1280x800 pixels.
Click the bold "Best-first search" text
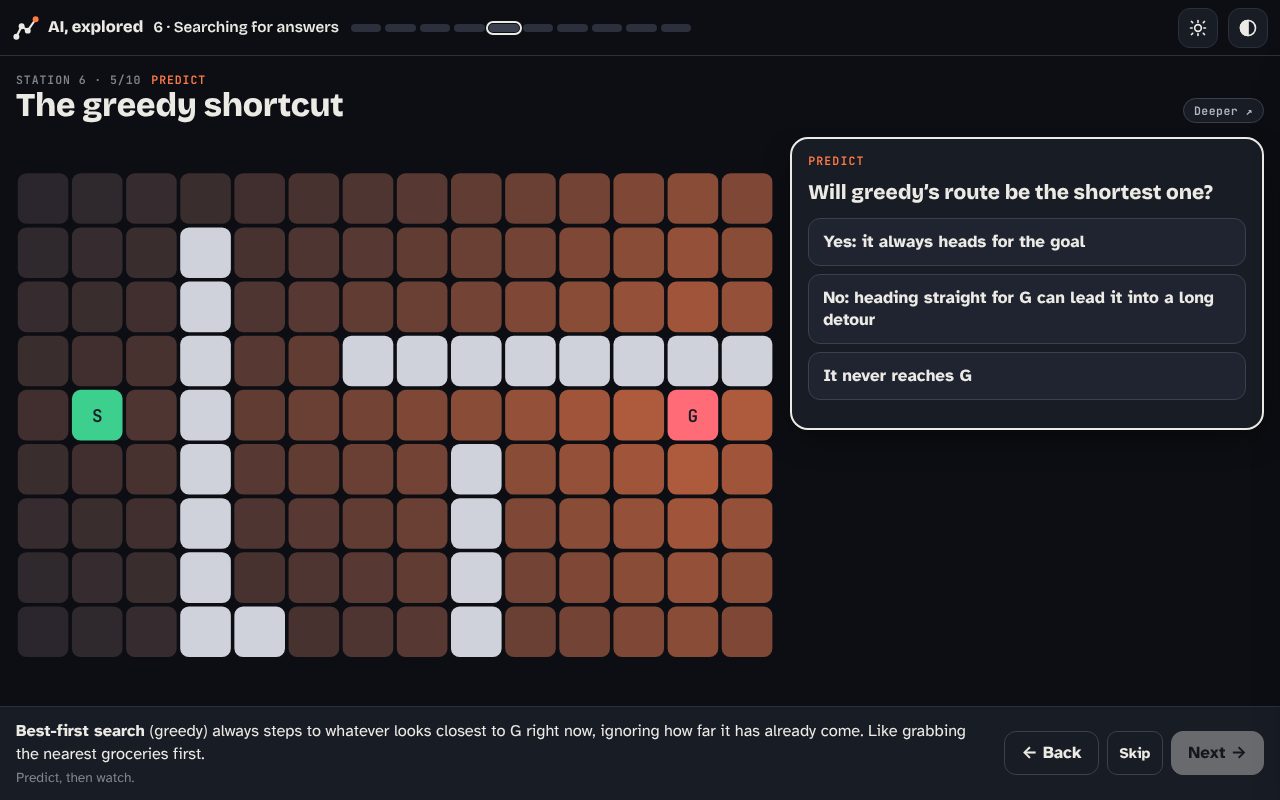[80, 730]
